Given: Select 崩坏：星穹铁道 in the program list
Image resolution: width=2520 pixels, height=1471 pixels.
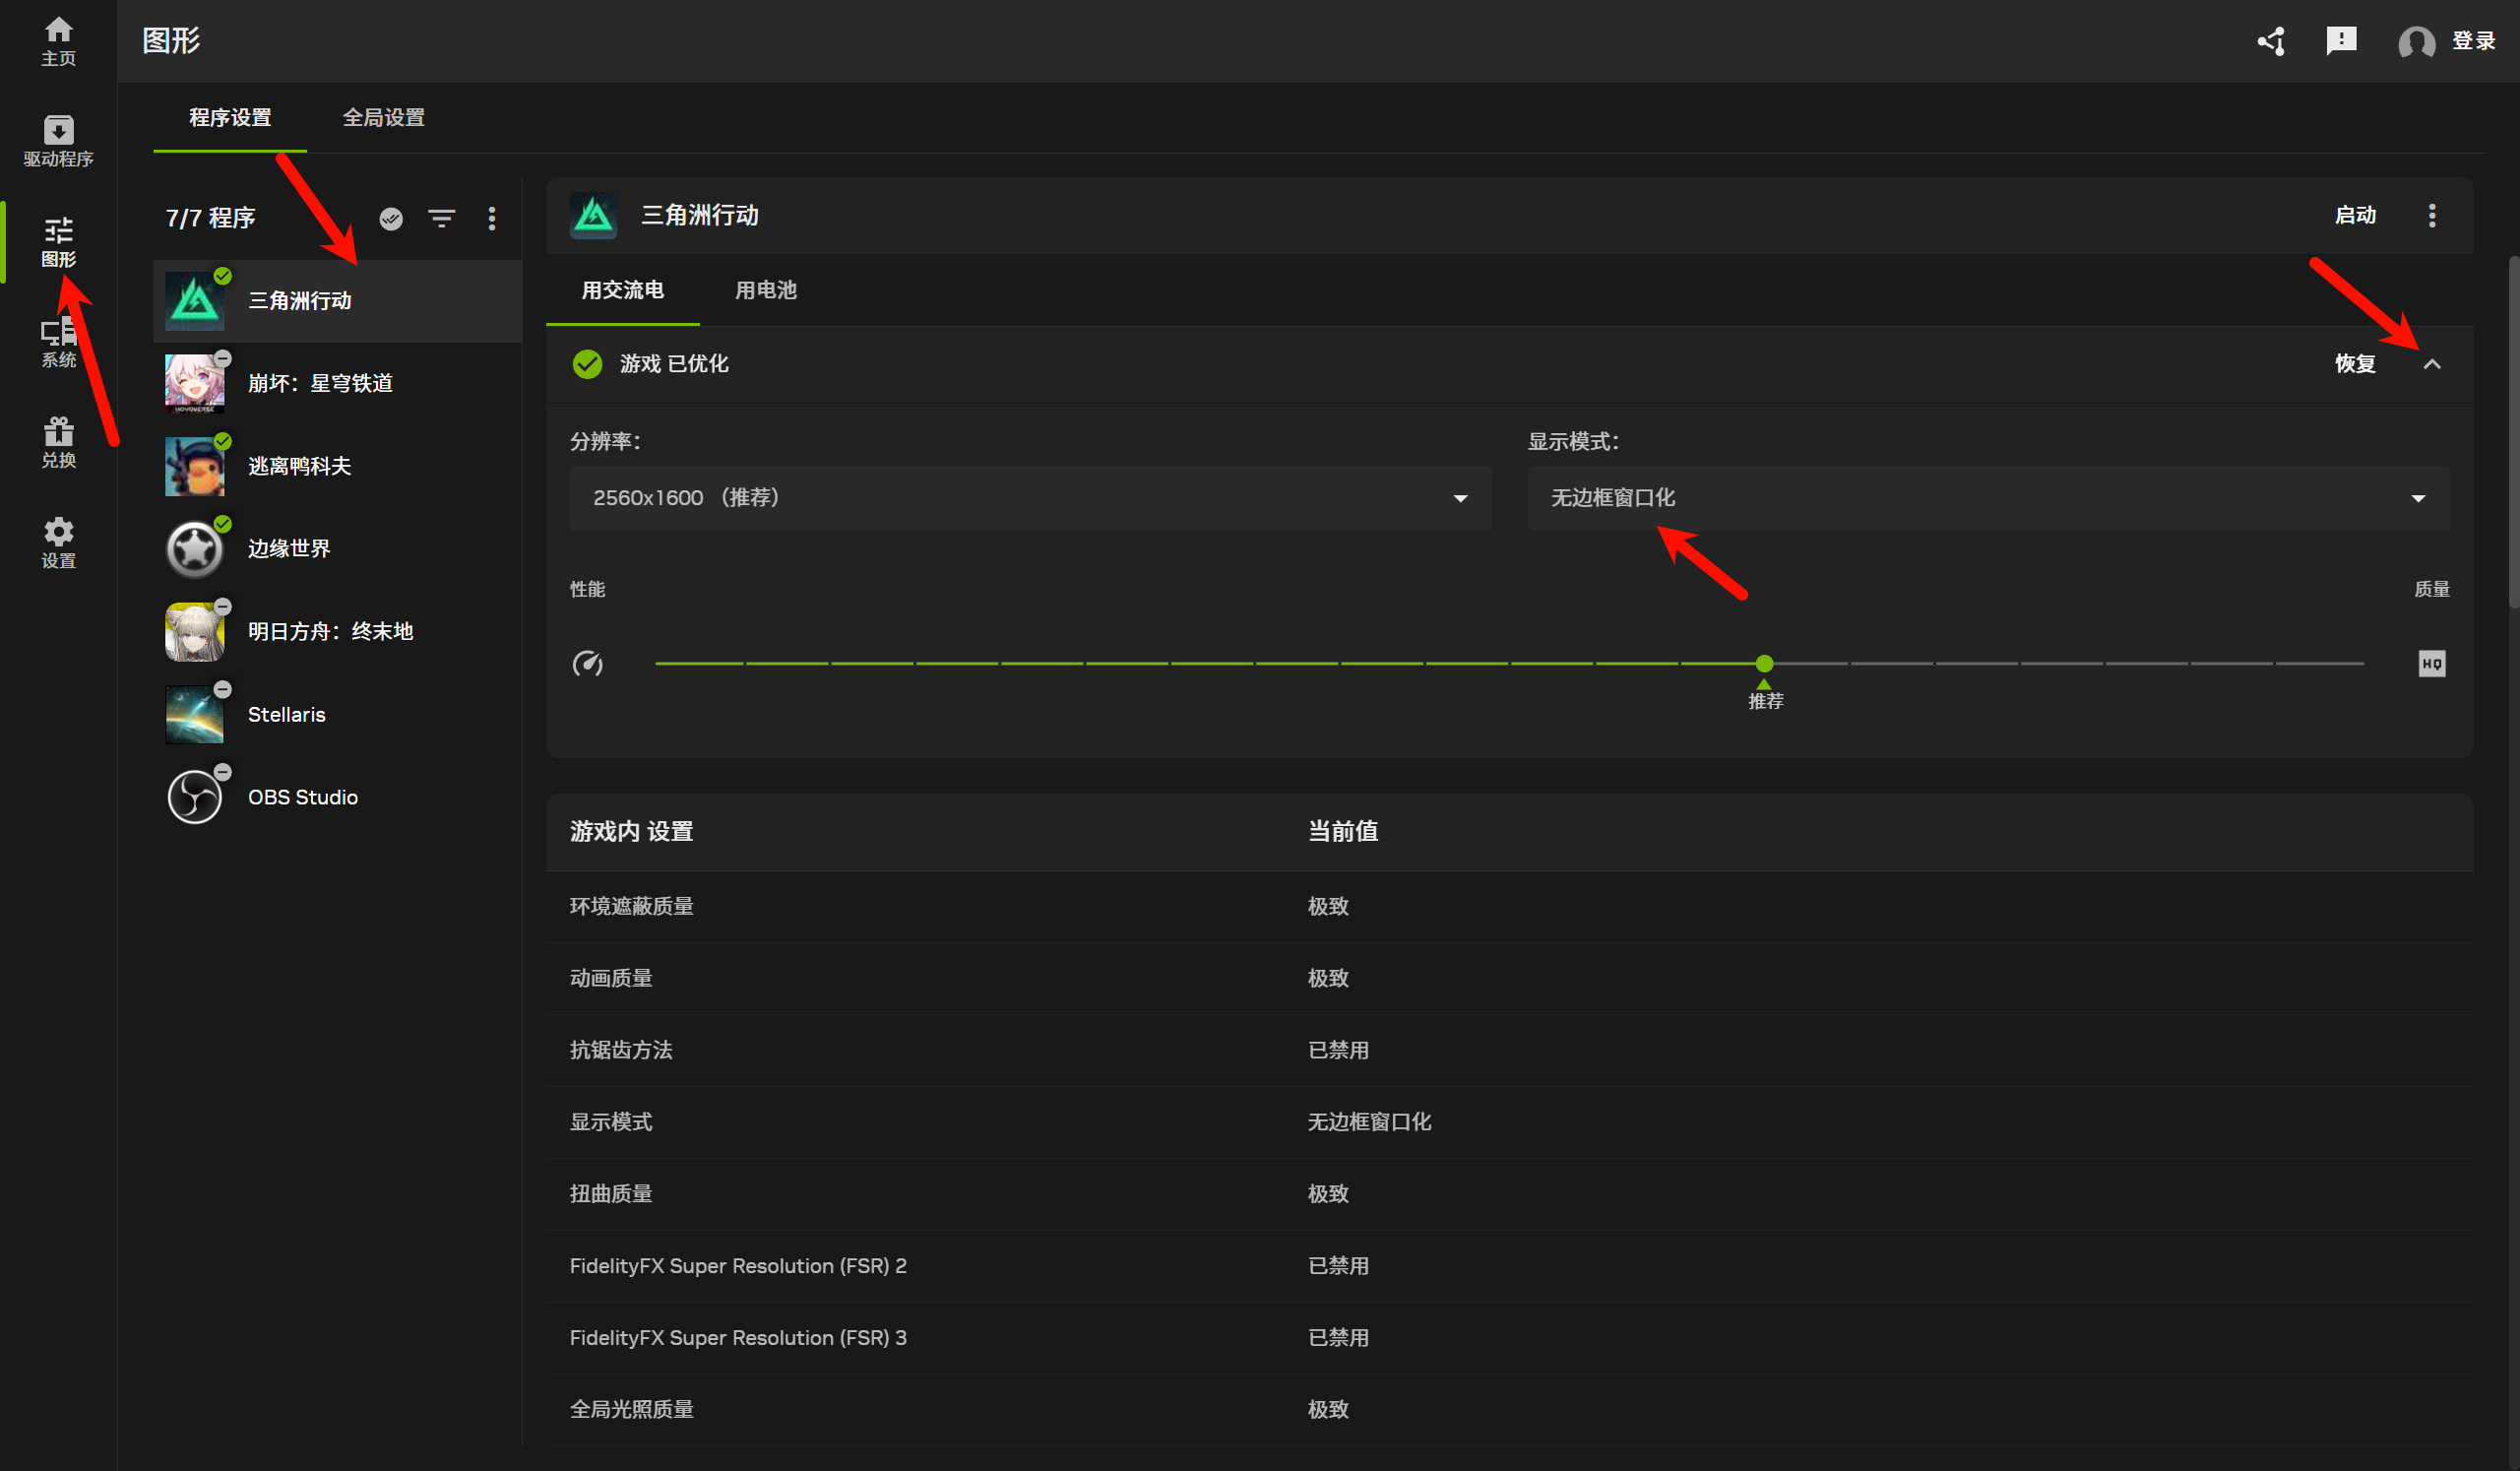Looking at the screenshot, I should point(337,383).
